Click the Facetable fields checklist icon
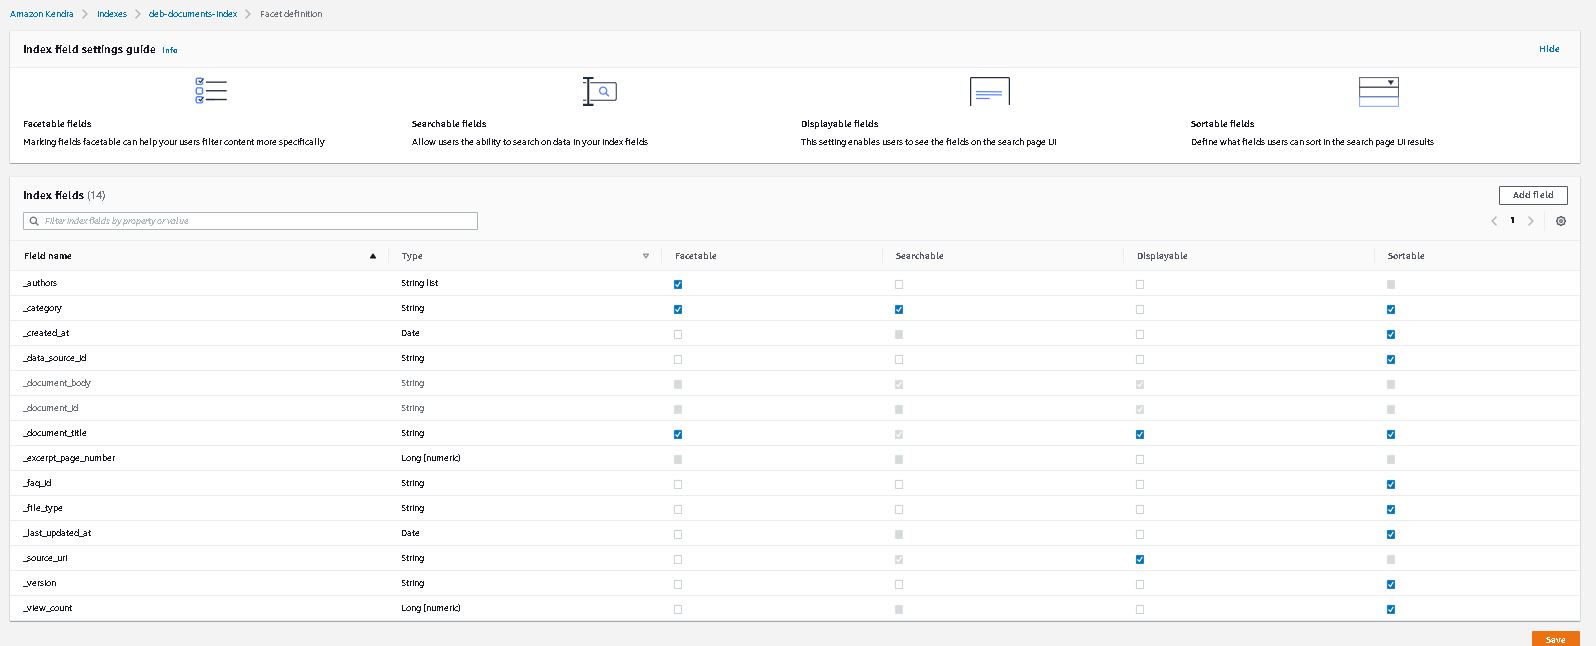 pyautogui.click(x=211, y=91)
